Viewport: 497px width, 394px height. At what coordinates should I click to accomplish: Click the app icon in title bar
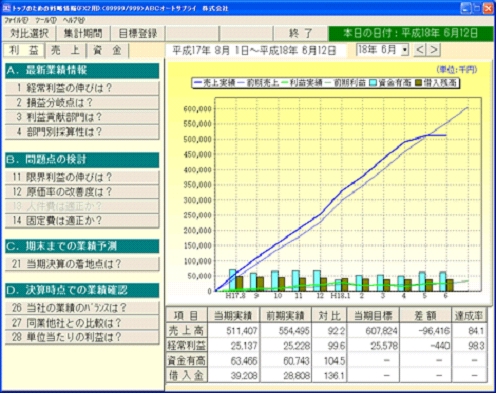(6, 8)
